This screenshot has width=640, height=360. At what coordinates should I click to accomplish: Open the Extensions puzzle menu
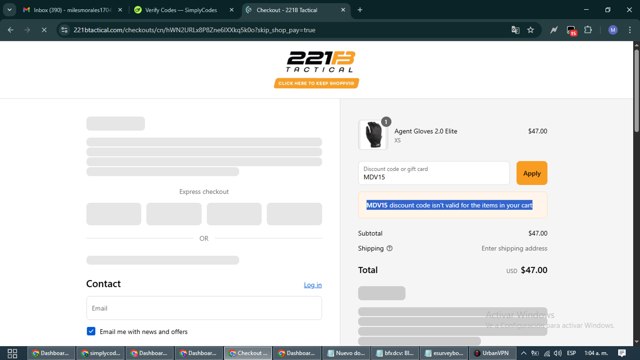point(588,30)
